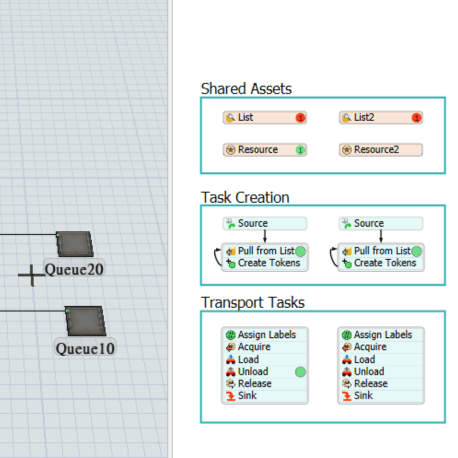
Task: Click the right Create Tokens icon
Action: [x=347, y=263]
